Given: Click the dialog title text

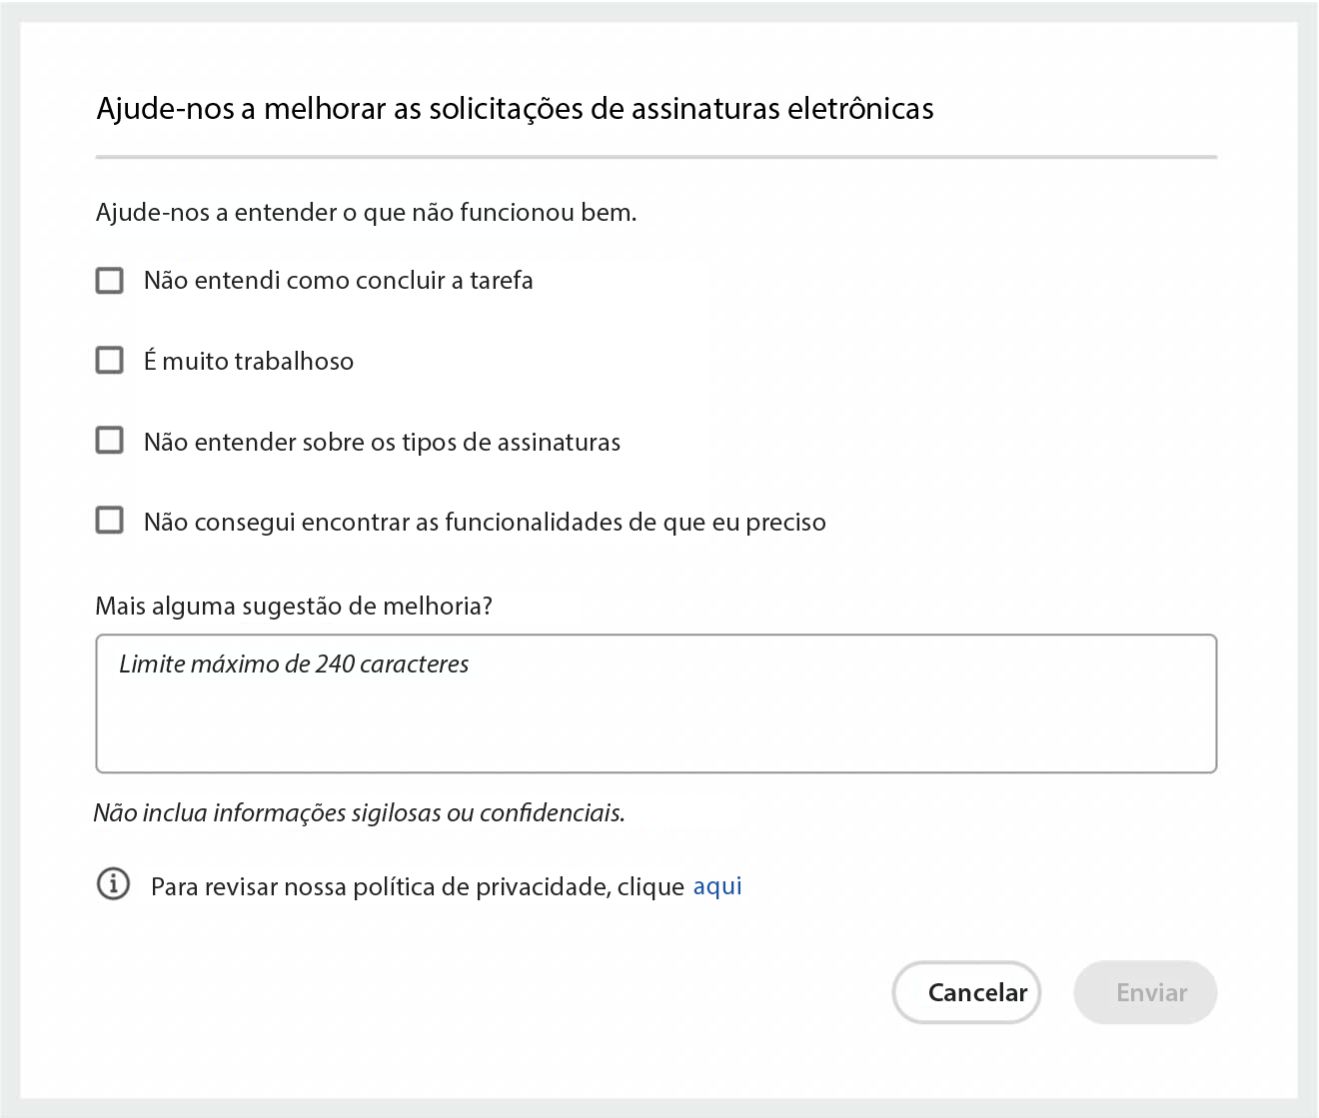Looking at the screenshot, I should 514,110.
